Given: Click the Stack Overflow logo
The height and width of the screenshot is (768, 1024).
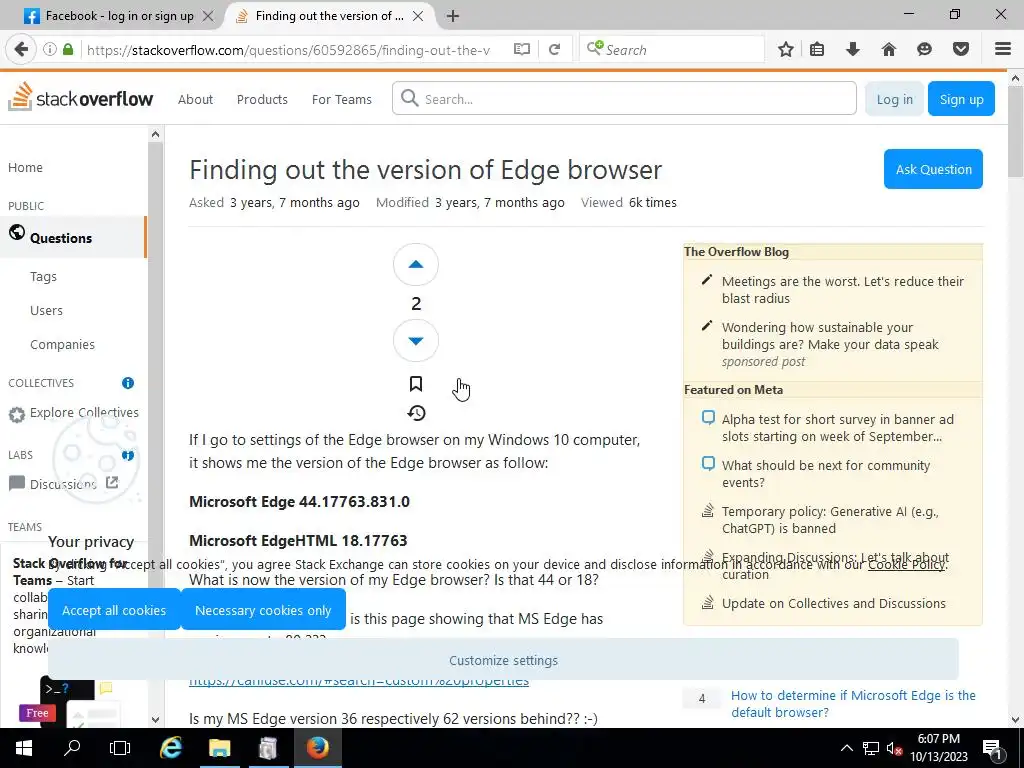Looking at the screenshot, I should point(80,98).
